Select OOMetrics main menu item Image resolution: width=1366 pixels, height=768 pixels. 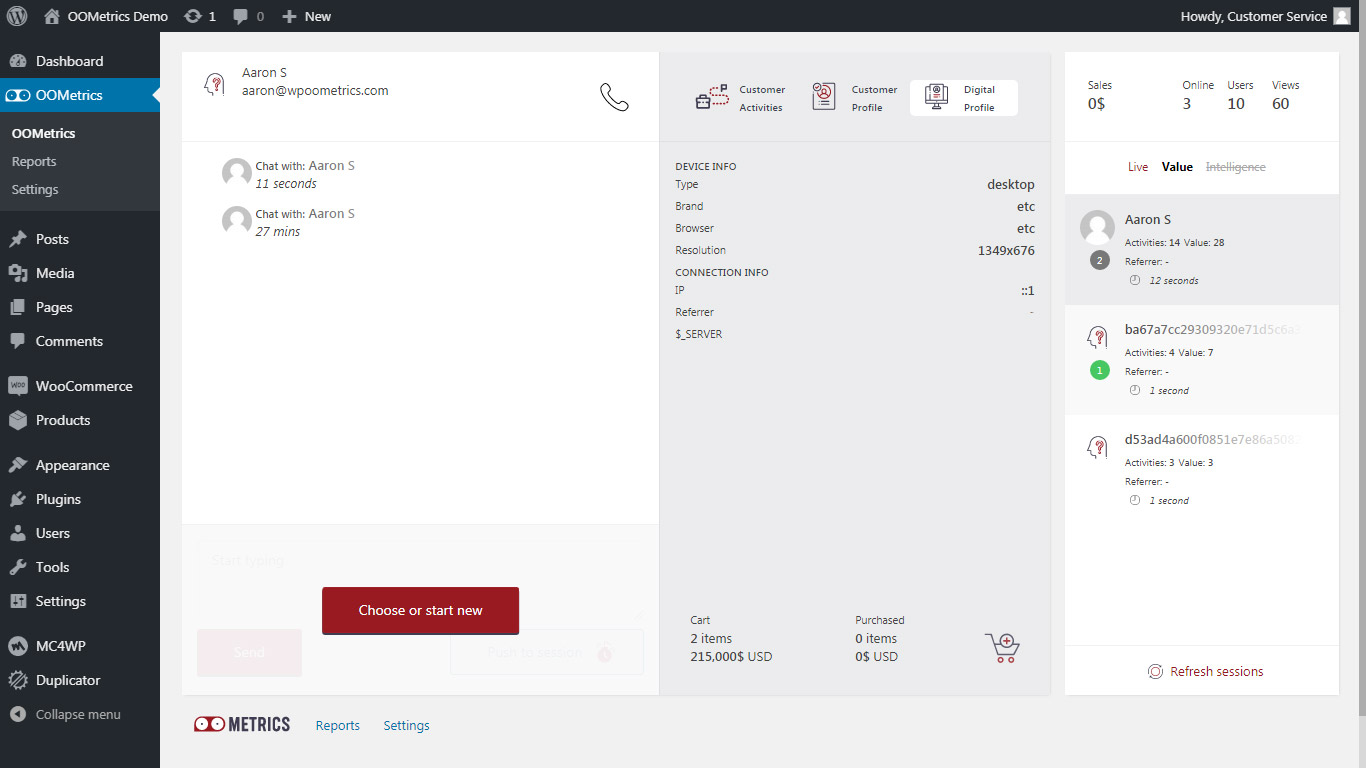tap(80, 95)
